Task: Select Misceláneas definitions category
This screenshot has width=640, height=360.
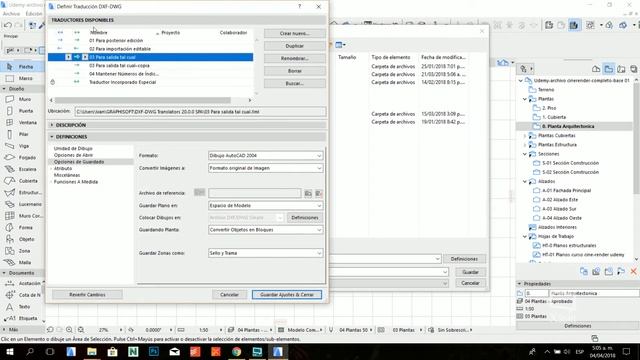Action: coord(67,175)
